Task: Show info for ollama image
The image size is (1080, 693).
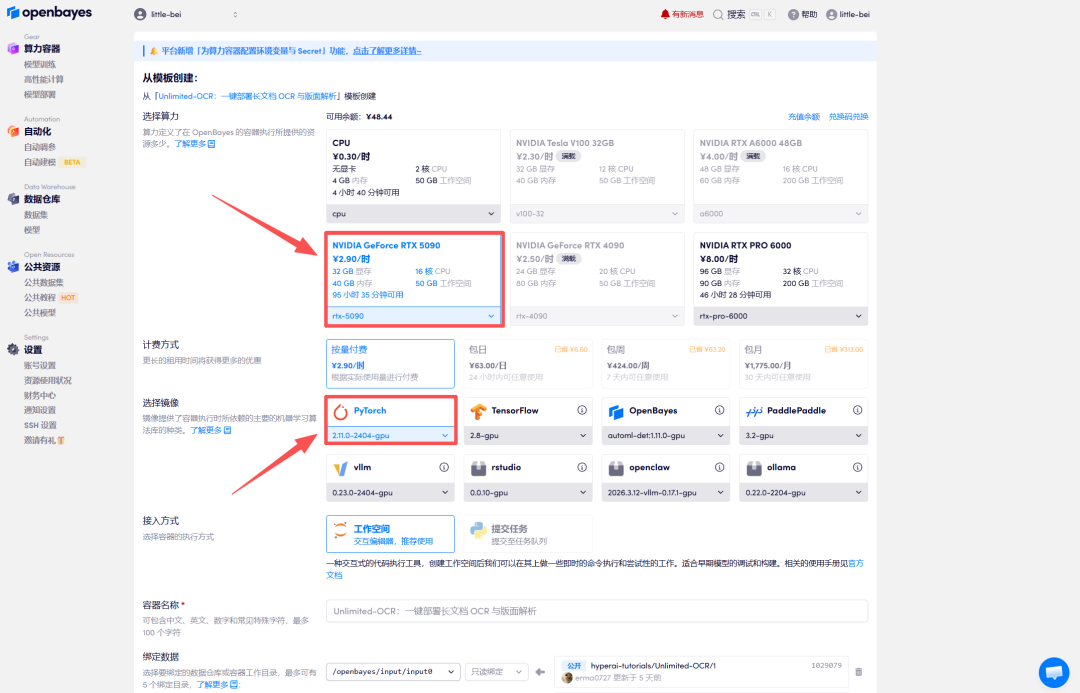Action: click(x=858, y=468)
